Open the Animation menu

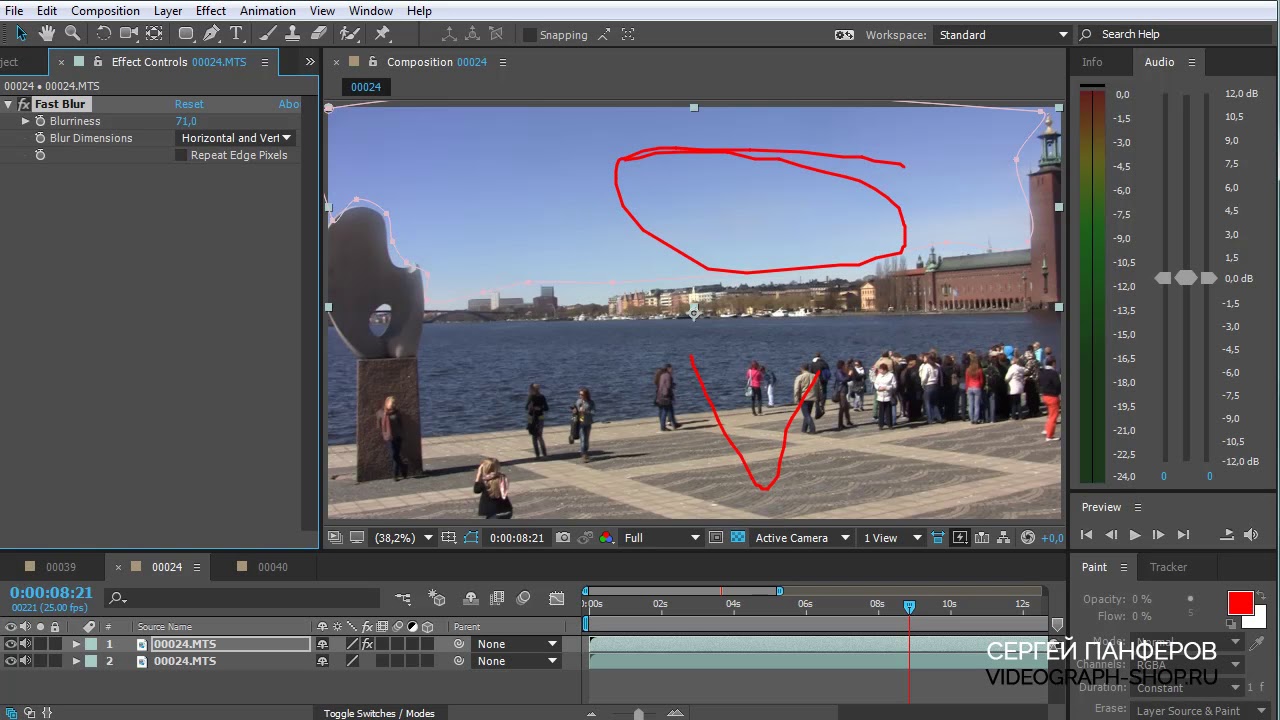(267, 11)
